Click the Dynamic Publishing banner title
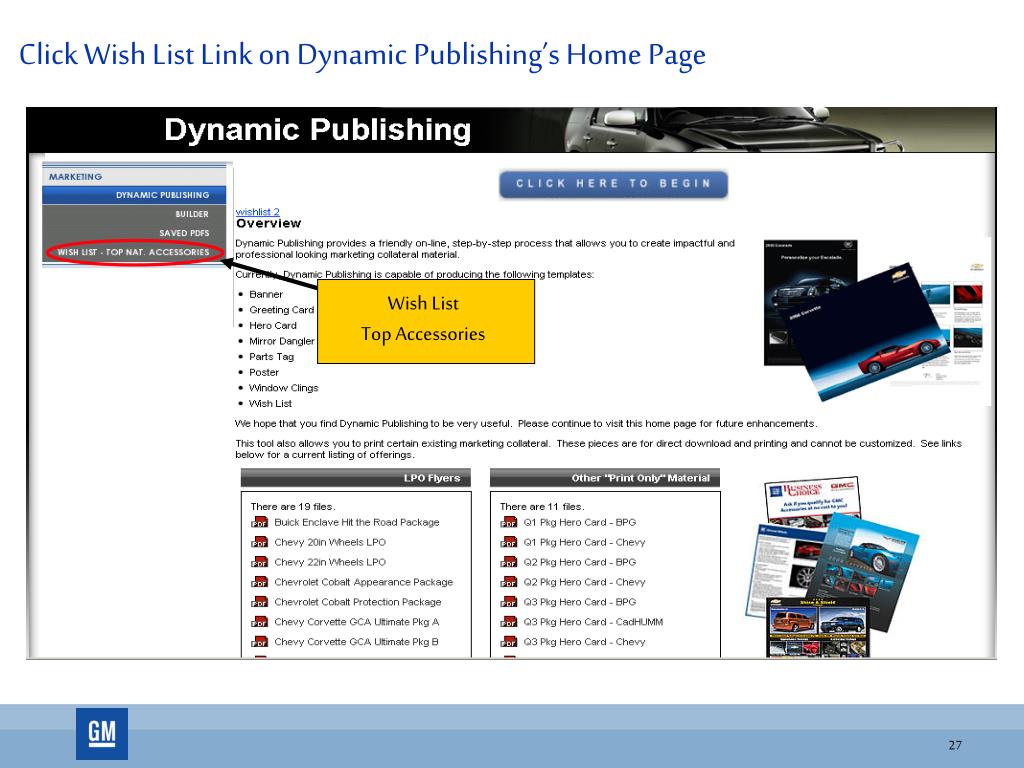 pos(317,130)
